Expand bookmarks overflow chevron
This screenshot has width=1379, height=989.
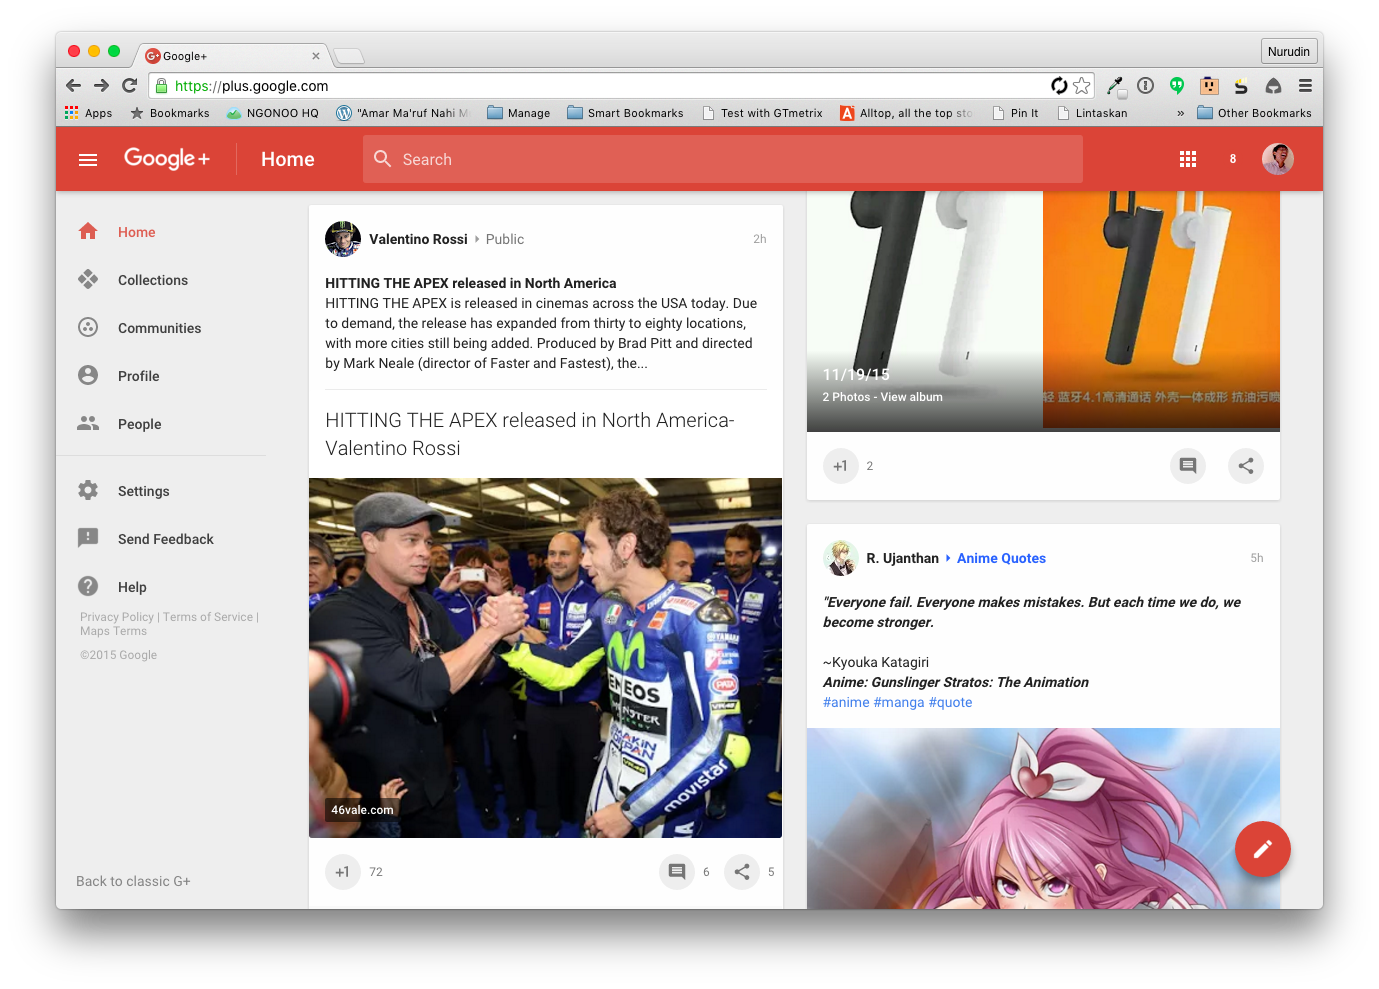tap(1180, 113)
